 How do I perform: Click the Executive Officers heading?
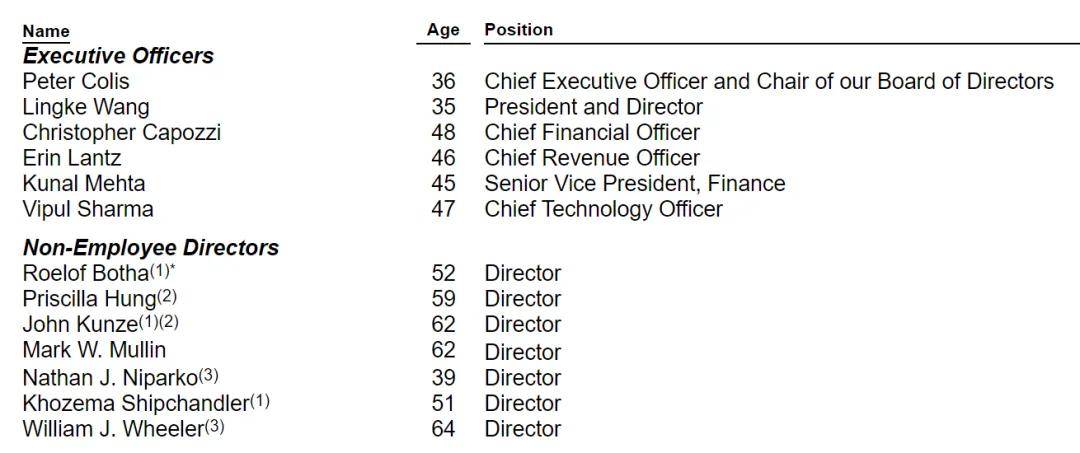[118, 56]
